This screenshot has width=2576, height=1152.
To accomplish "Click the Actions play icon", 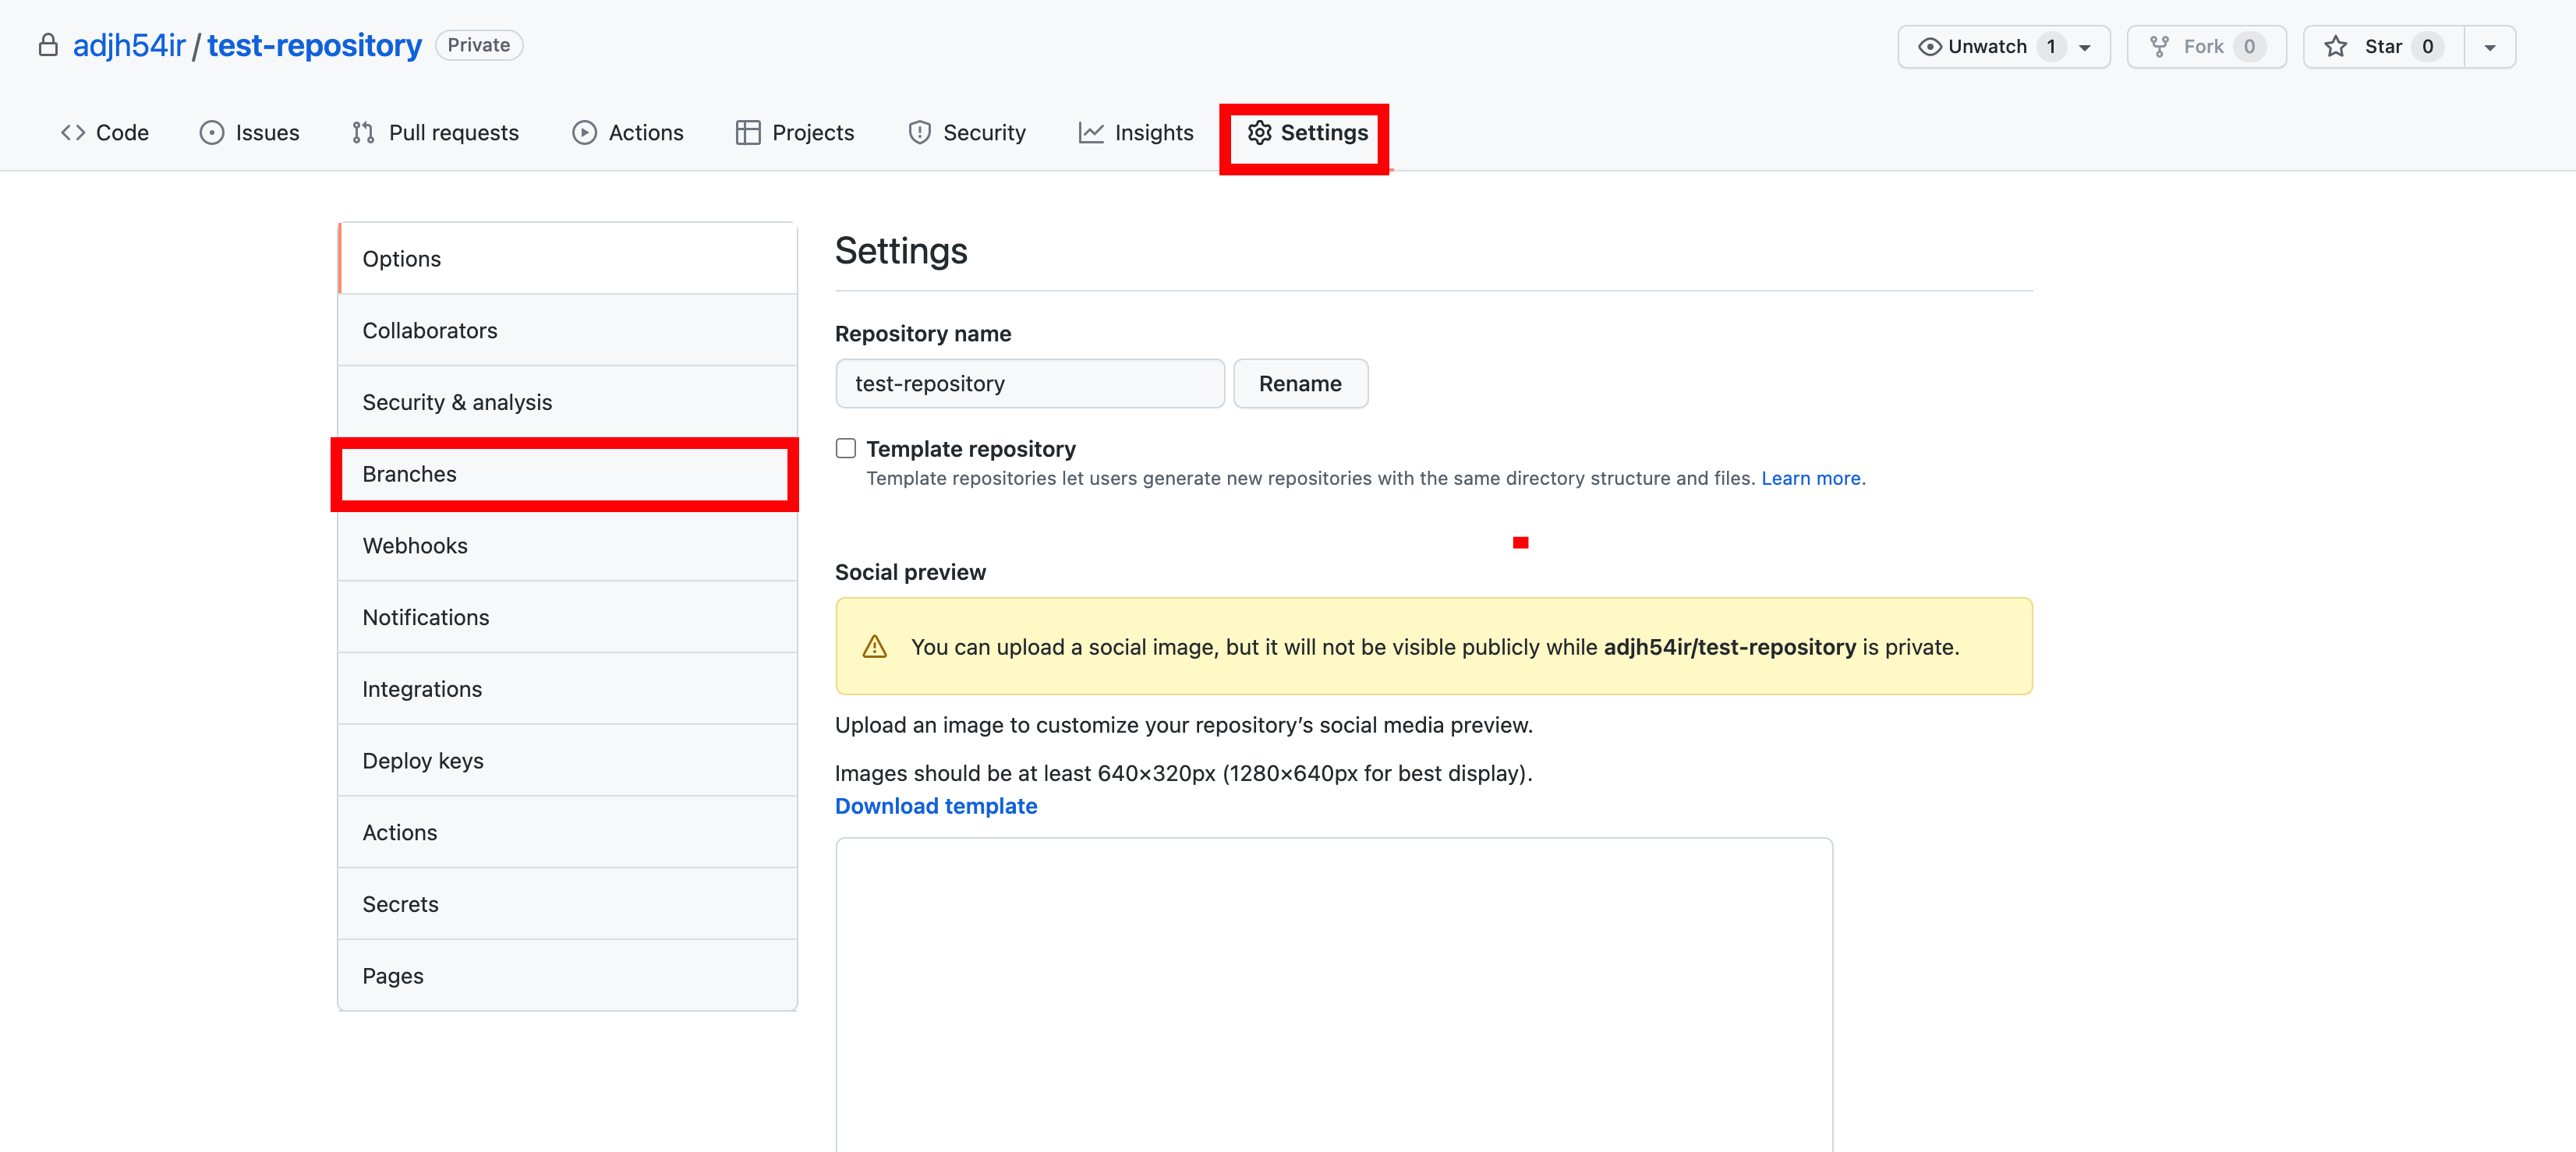I will 584,133.
